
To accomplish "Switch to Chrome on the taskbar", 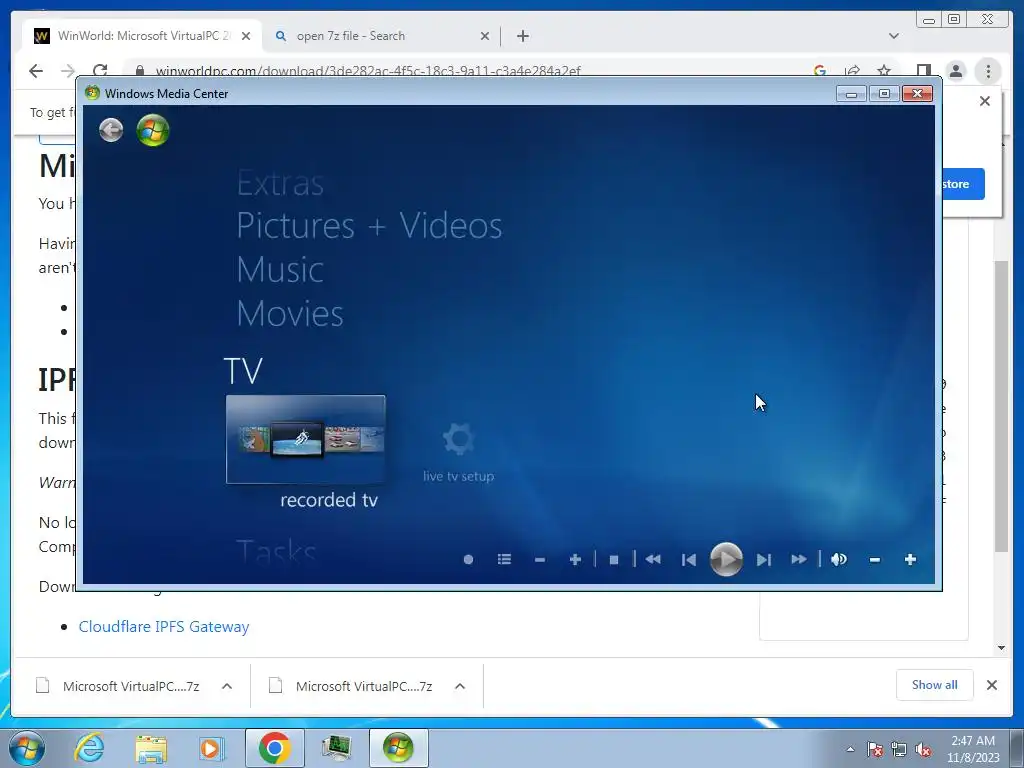I will 274,748.
